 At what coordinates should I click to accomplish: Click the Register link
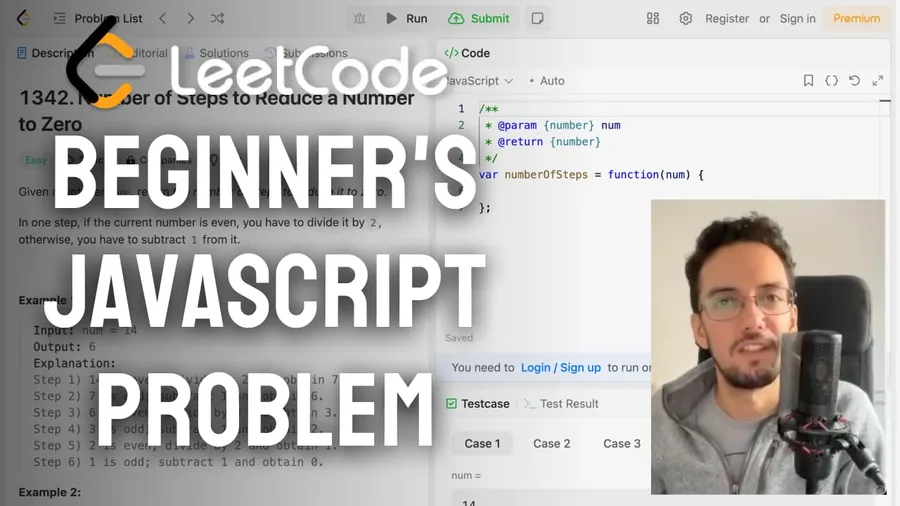pyautogui.click(x=727, y=18)
